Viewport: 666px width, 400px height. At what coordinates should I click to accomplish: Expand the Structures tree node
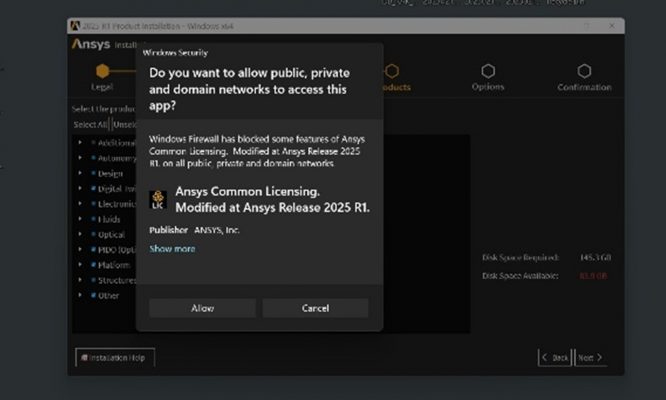[80, 280]
